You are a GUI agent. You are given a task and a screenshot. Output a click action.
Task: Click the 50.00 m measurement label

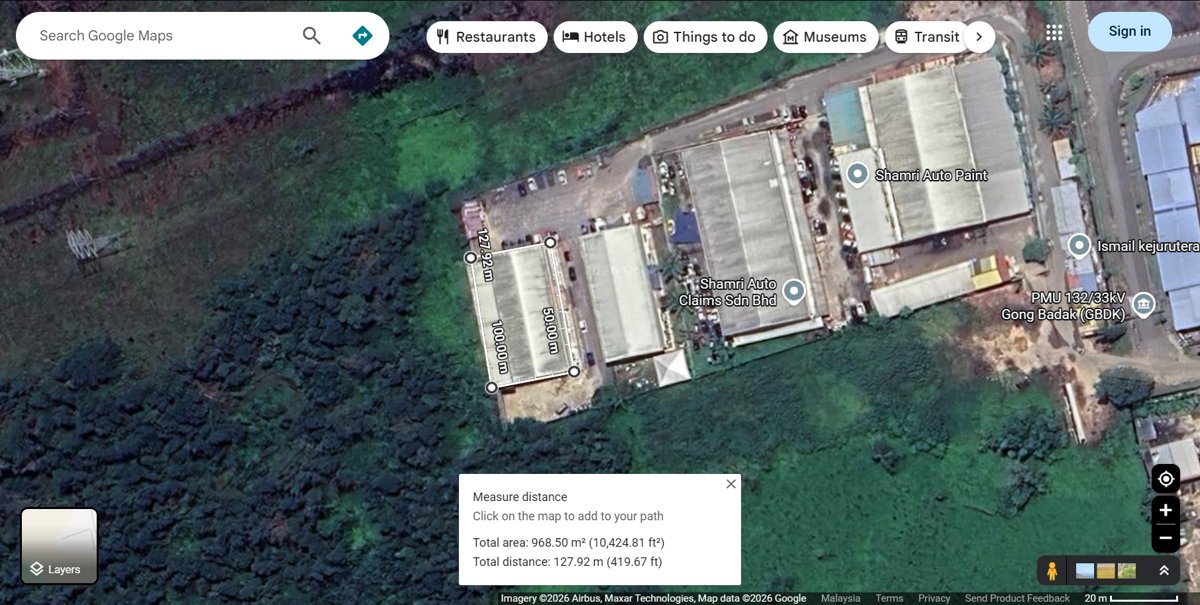550,329
